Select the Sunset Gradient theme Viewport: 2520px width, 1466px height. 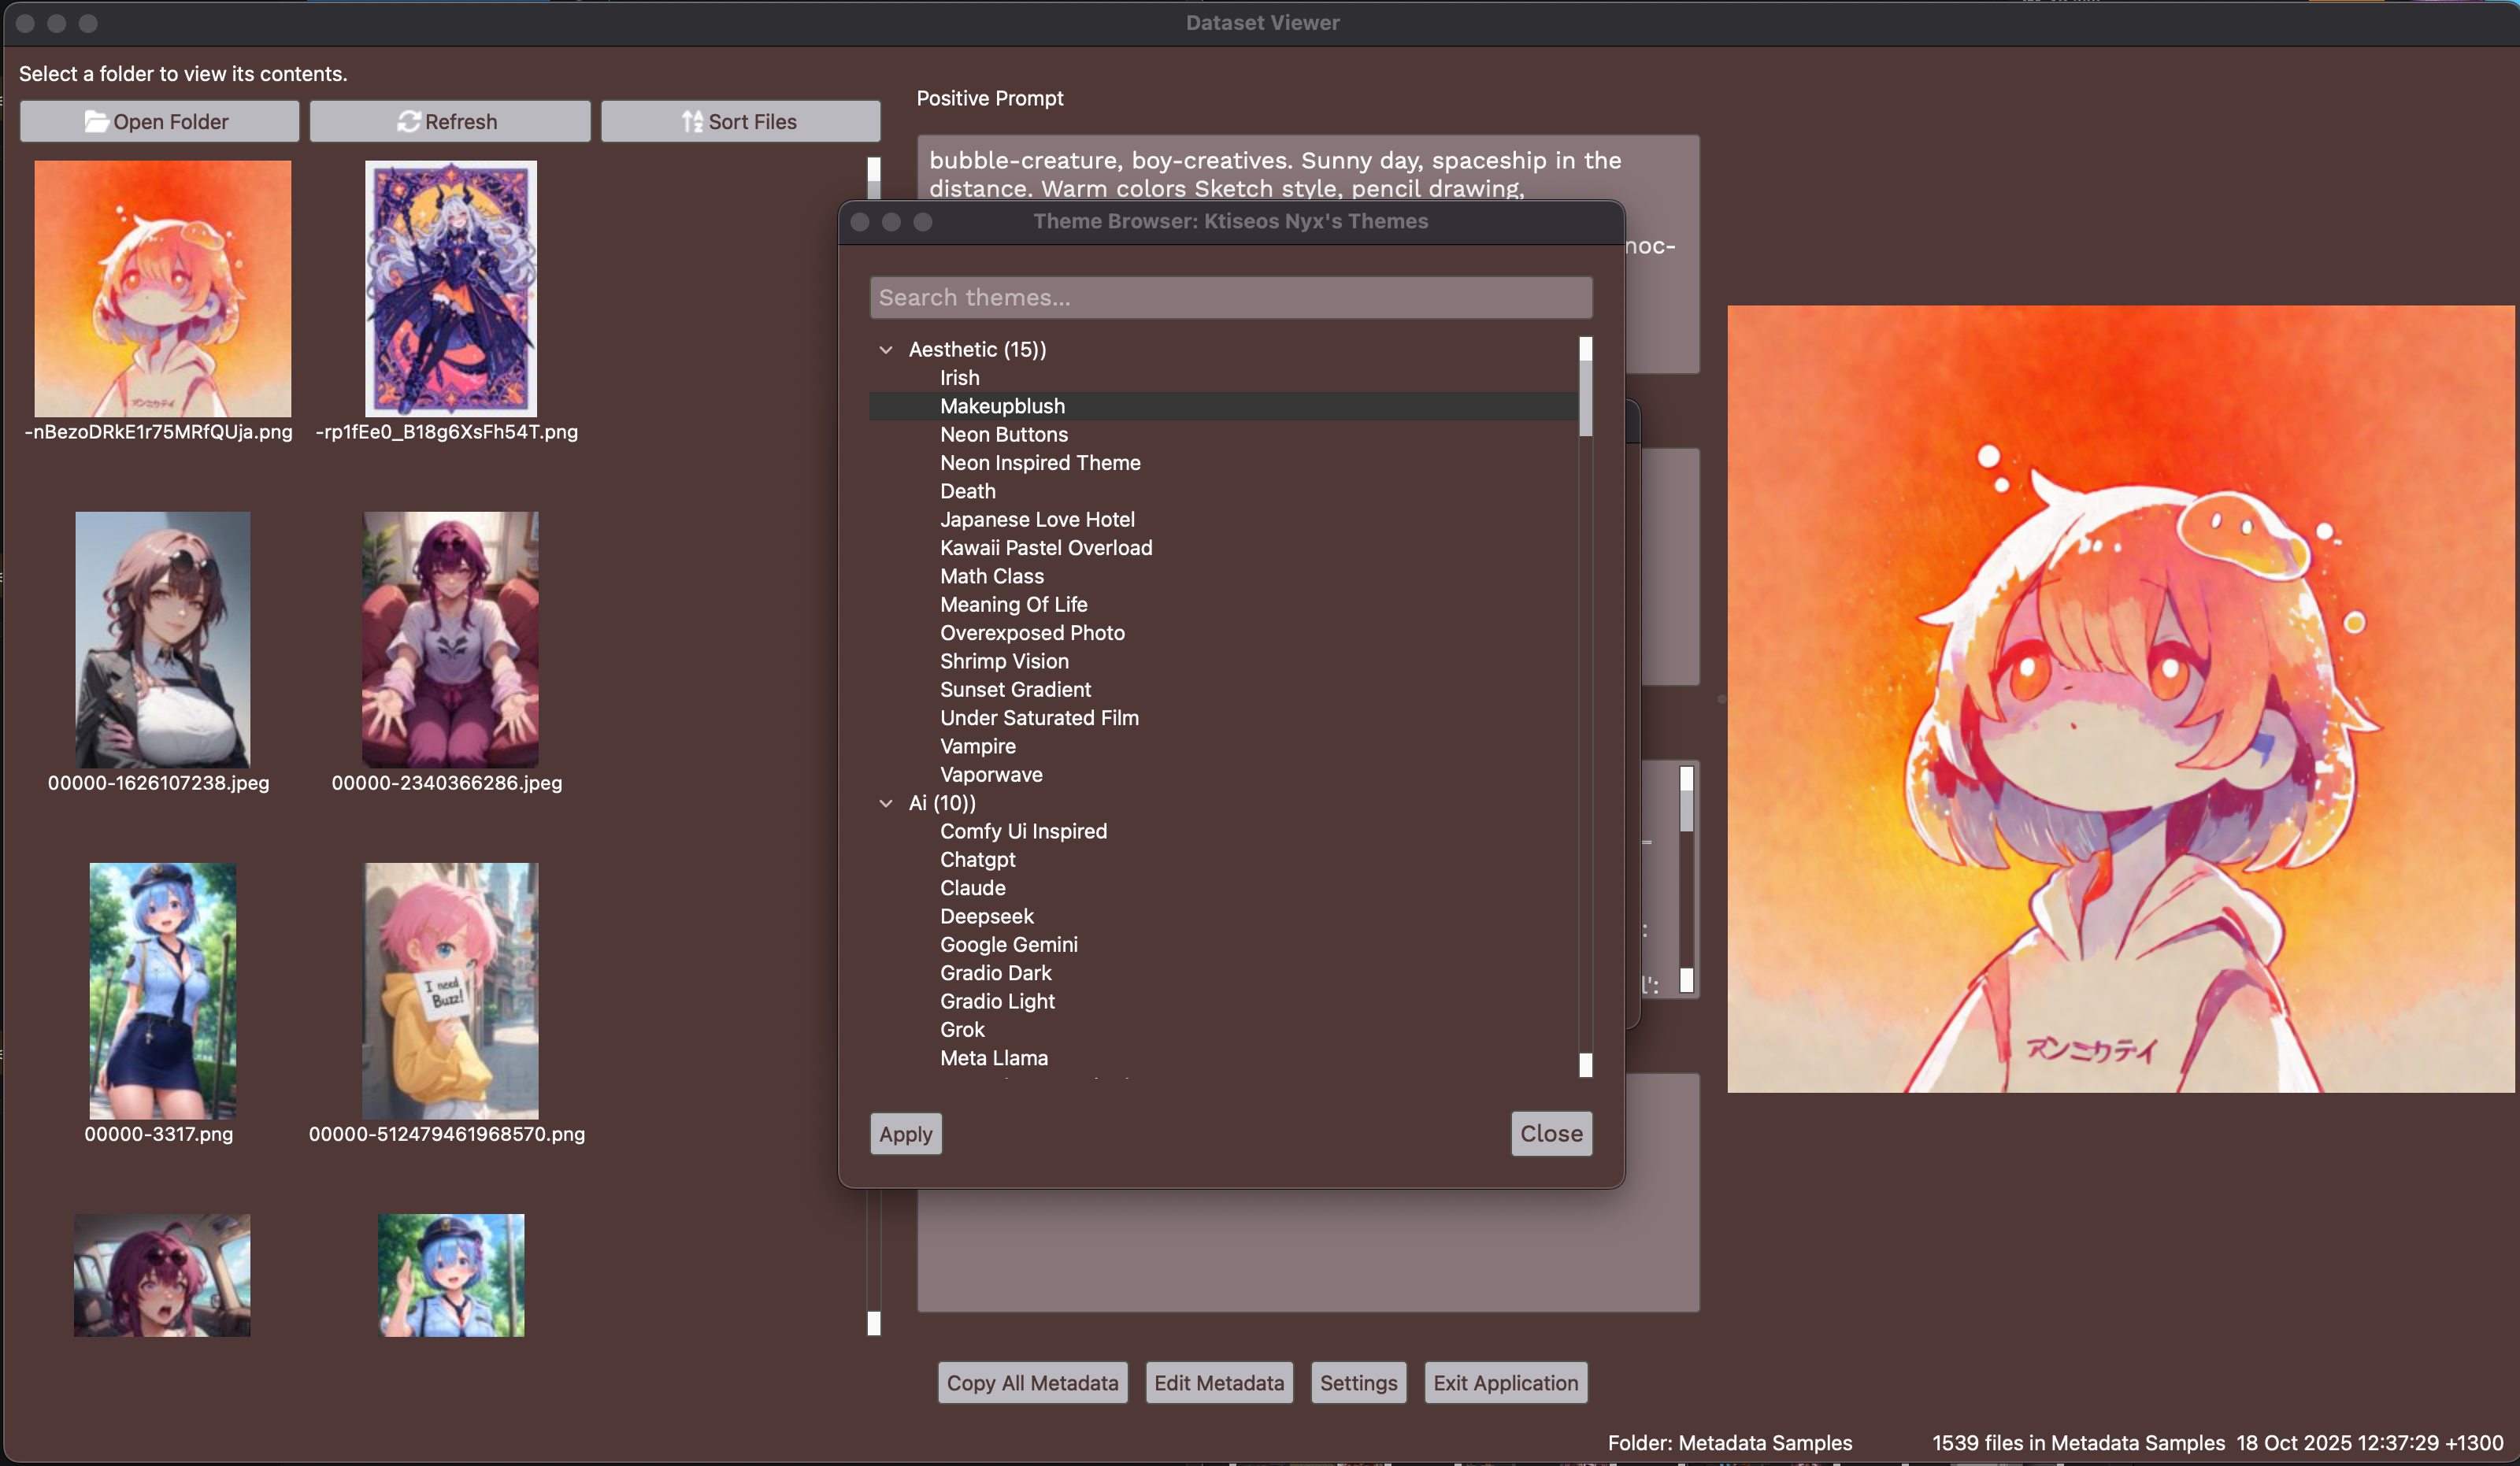[x=1015, y=689]
